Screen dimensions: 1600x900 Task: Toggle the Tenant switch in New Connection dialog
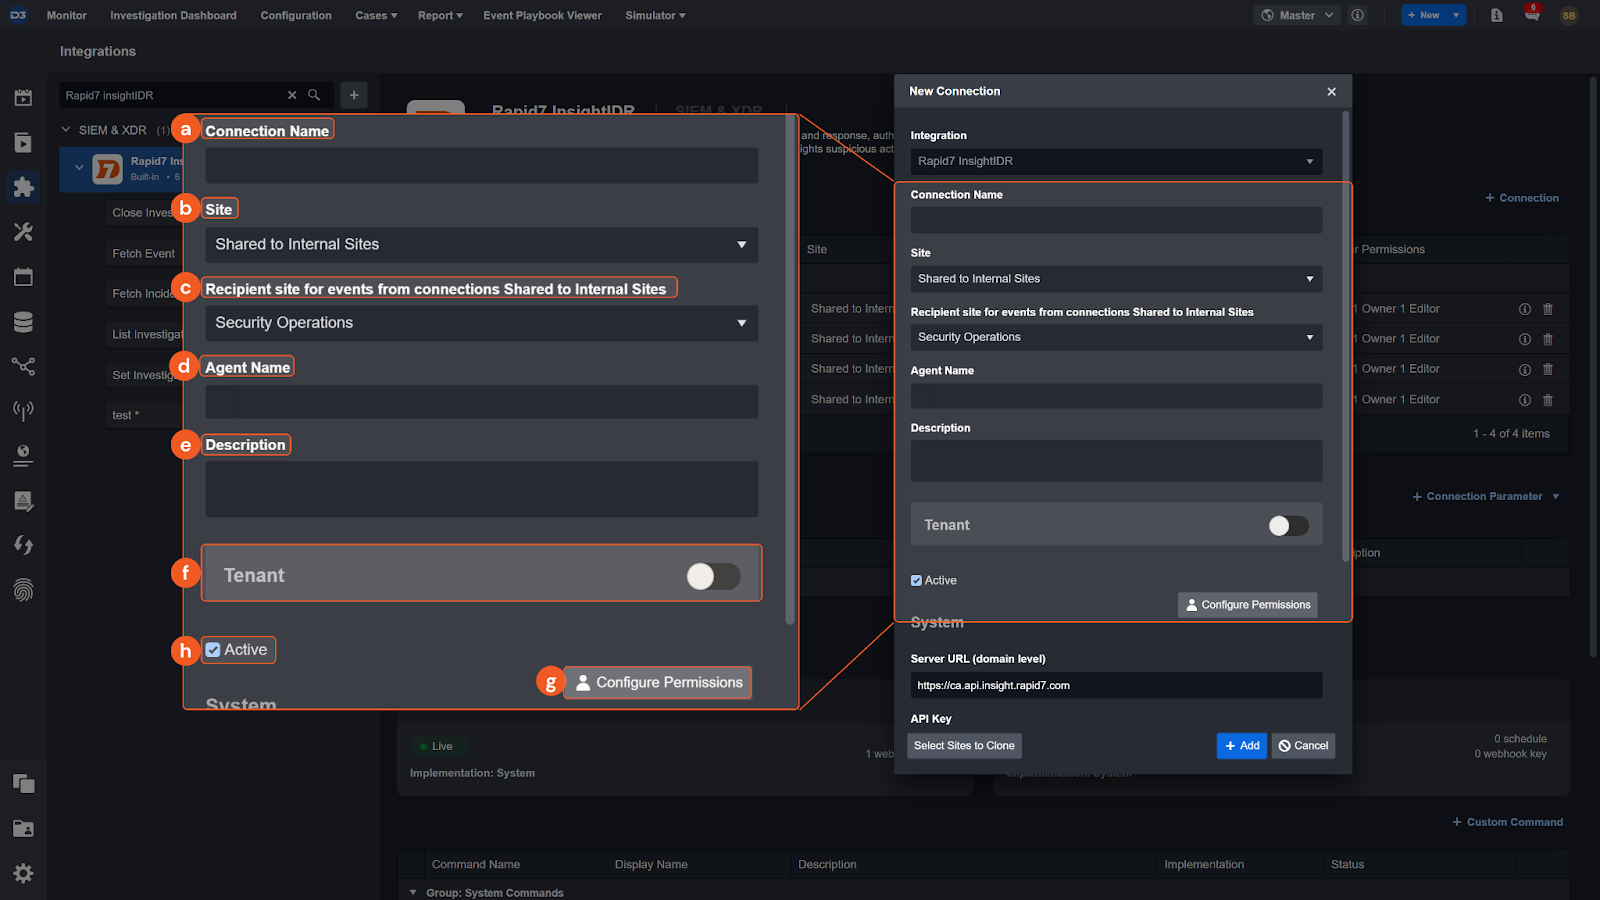1288,526
